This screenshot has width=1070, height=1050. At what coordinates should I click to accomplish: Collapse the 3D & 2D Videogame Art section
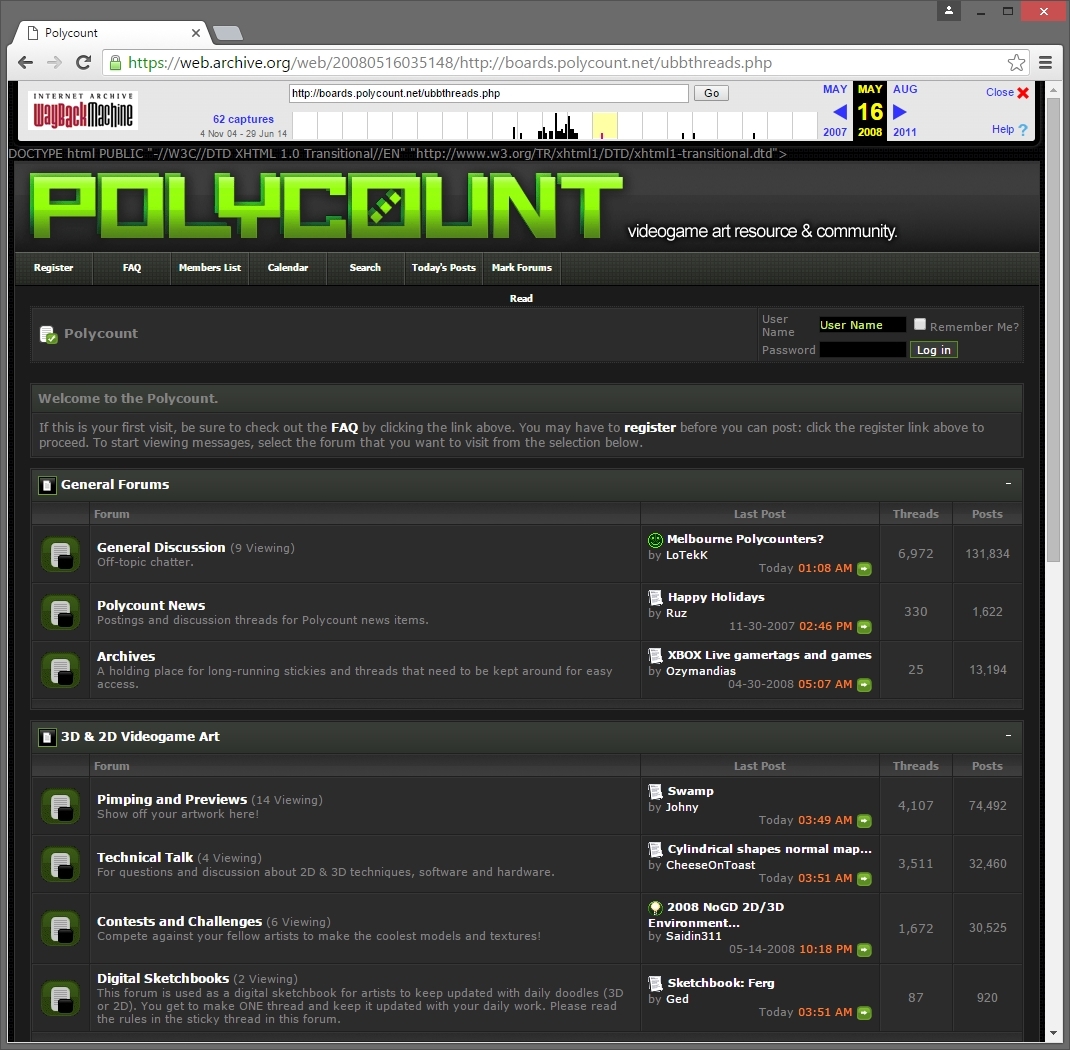coord(1008,735)
